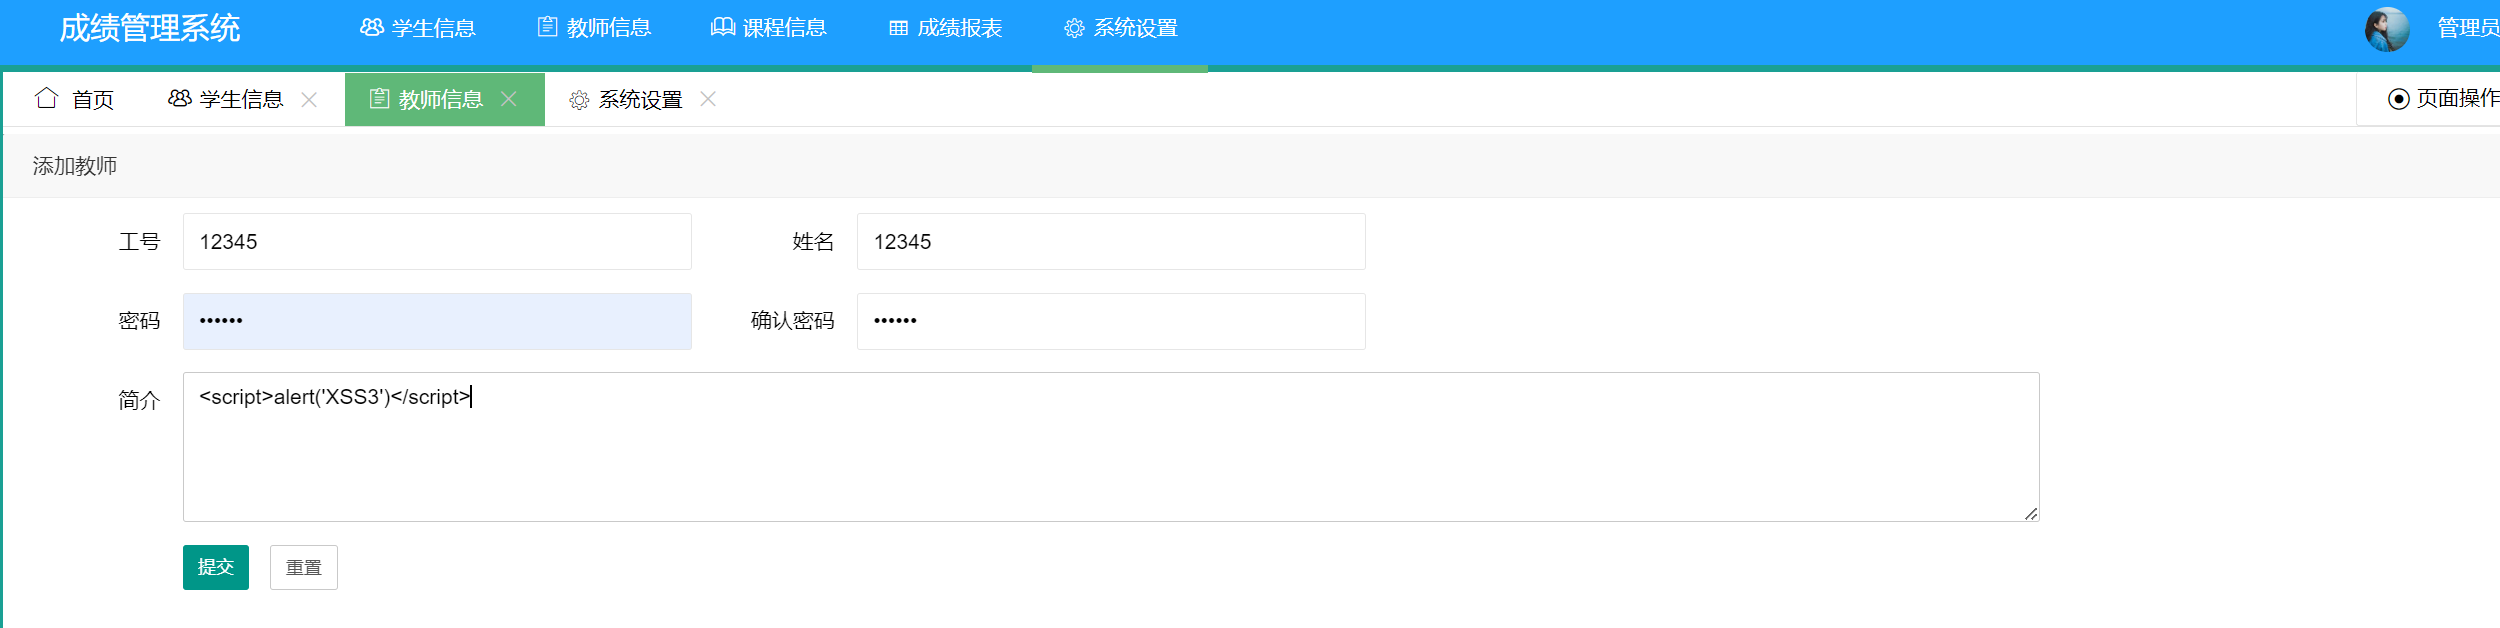Click the 添加教师 section heading
Image resolution: width=2500 pixels, height=628 pixels.
(x=75, y=166)
